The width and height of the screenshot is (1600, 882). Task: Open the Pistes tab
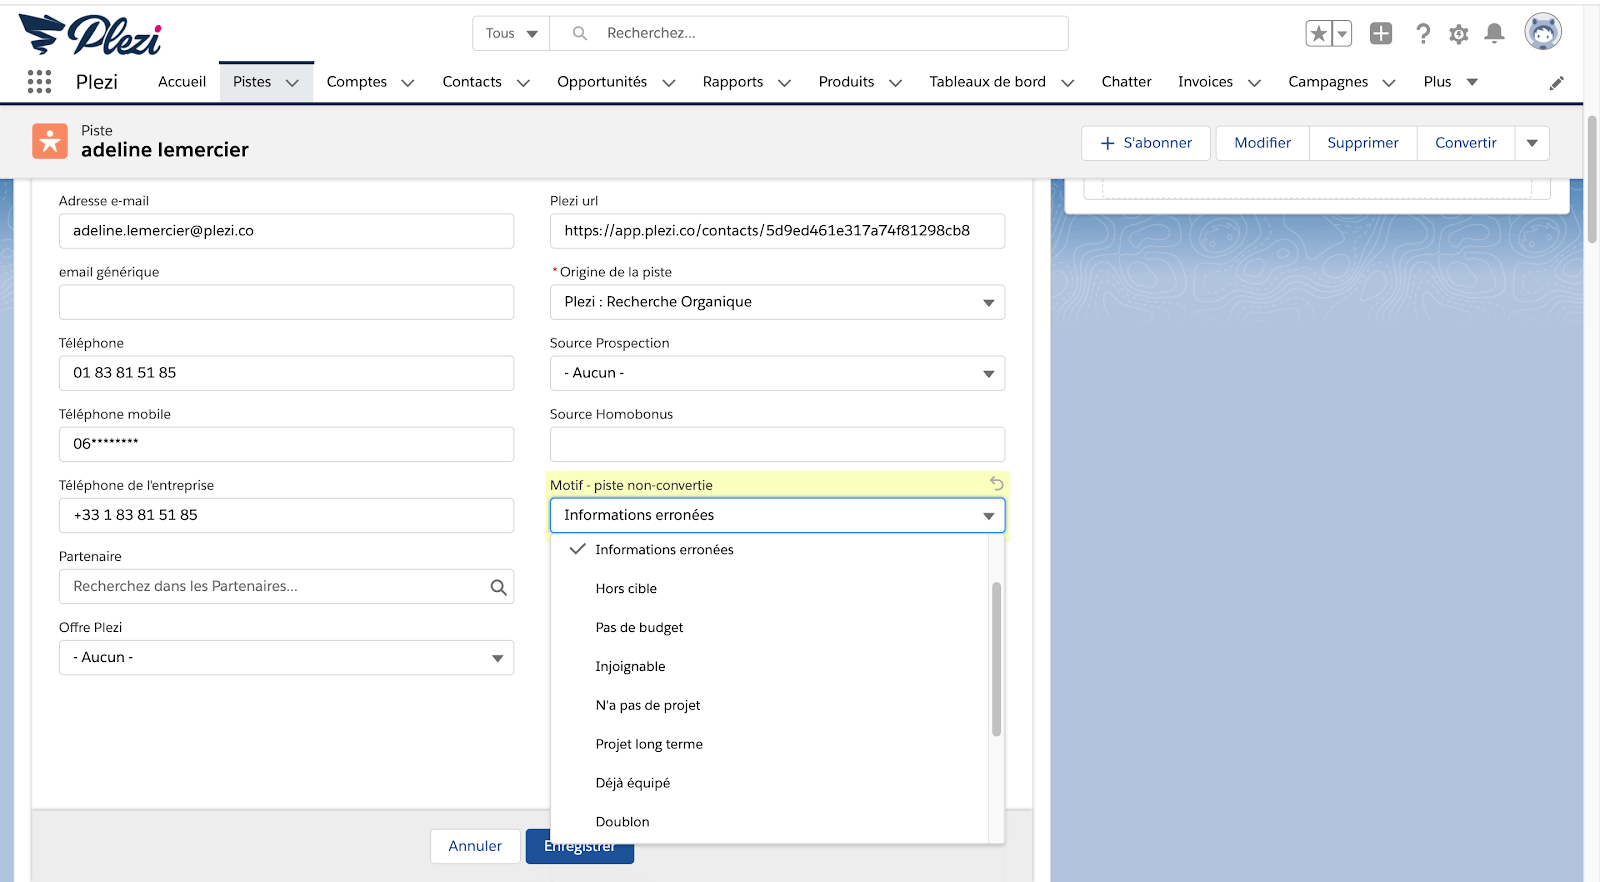coord(252,82)
